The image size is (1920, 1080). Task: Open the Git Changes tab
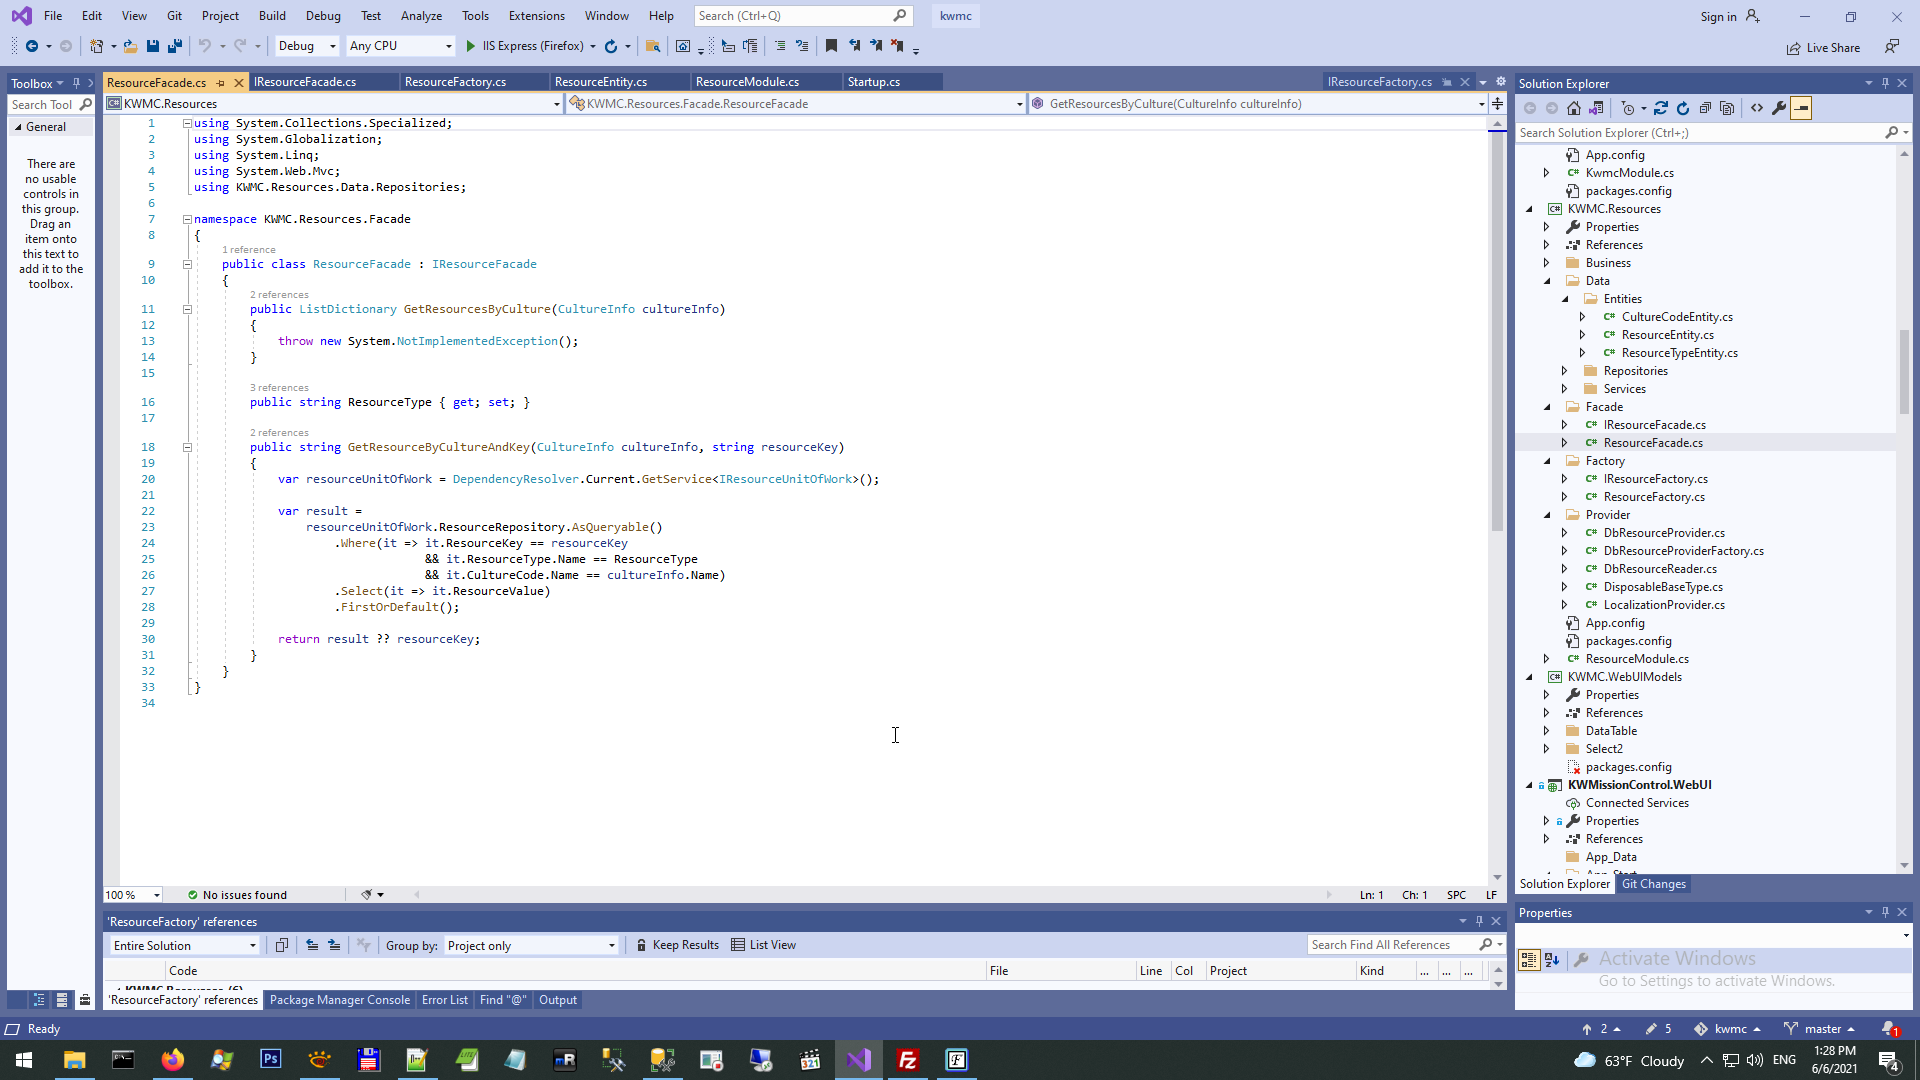point(1653,884)
